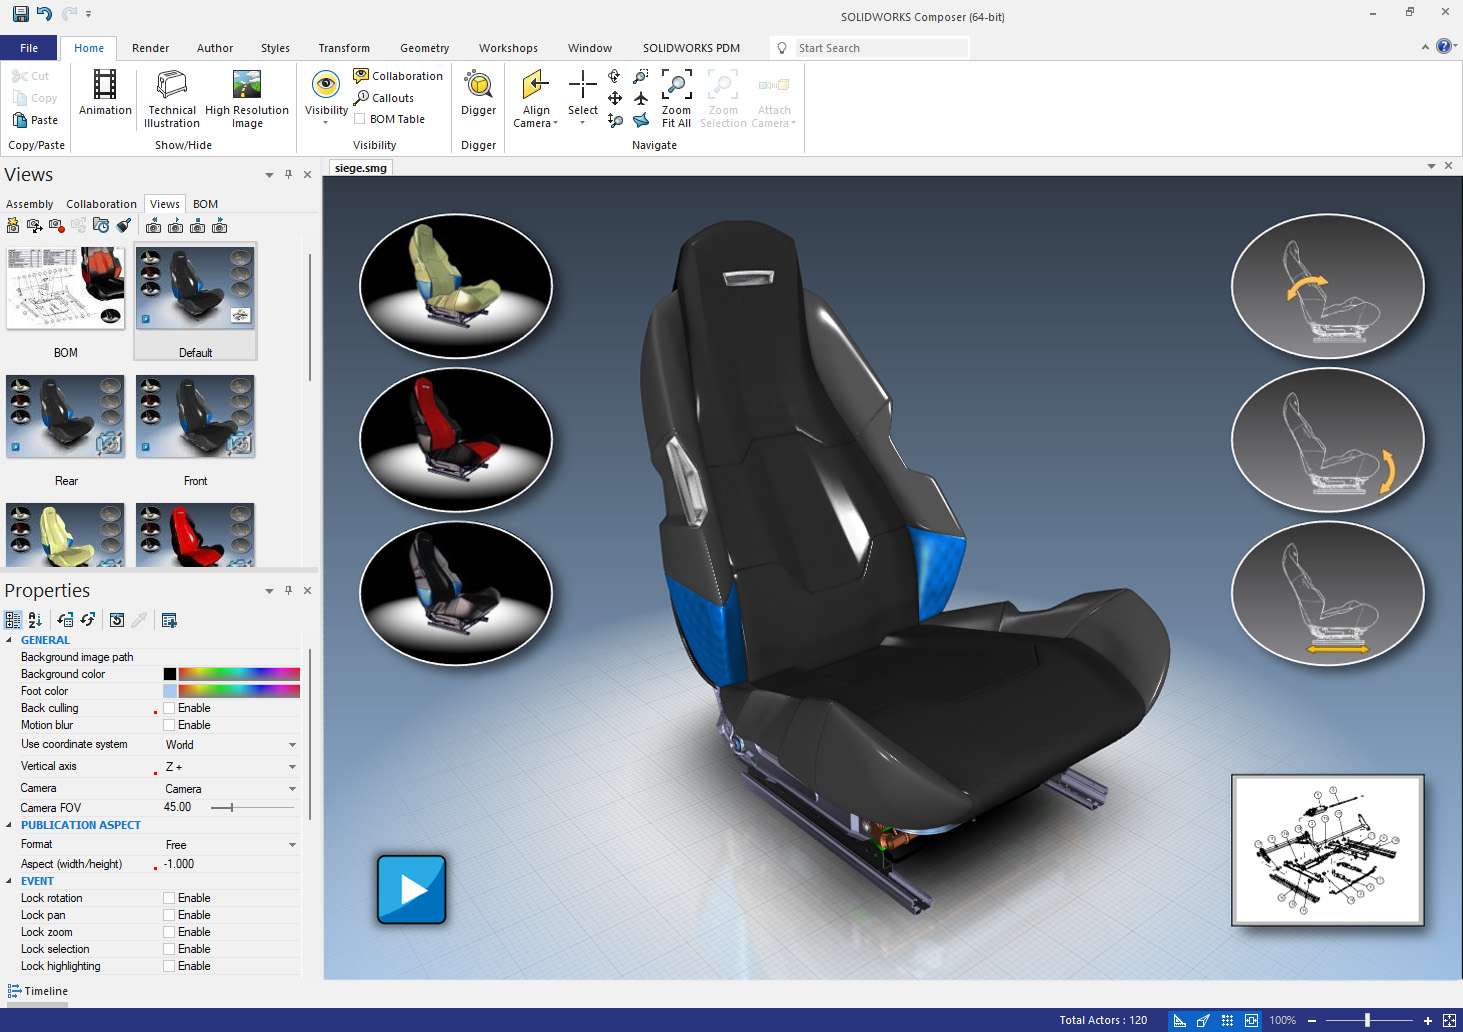This screenshot has width=1463, height=1032.
Task: Click the next view camera icon
Action: (x=219, y=226)
